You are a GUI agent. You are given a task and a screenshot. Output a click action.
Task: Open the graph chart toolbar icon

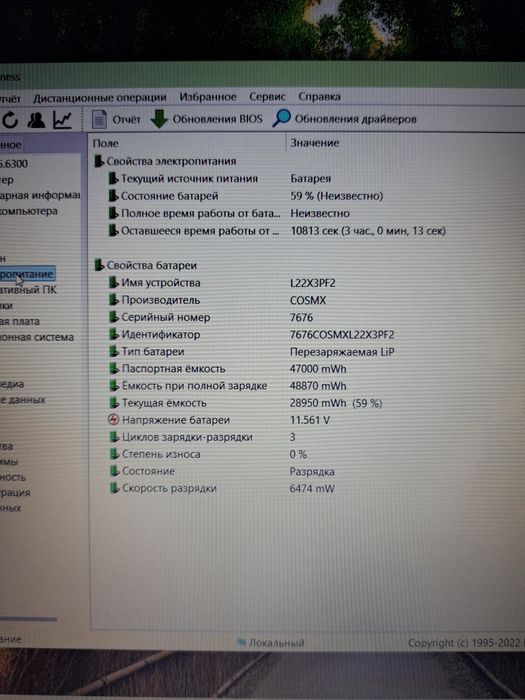click(x=62, y=120)
